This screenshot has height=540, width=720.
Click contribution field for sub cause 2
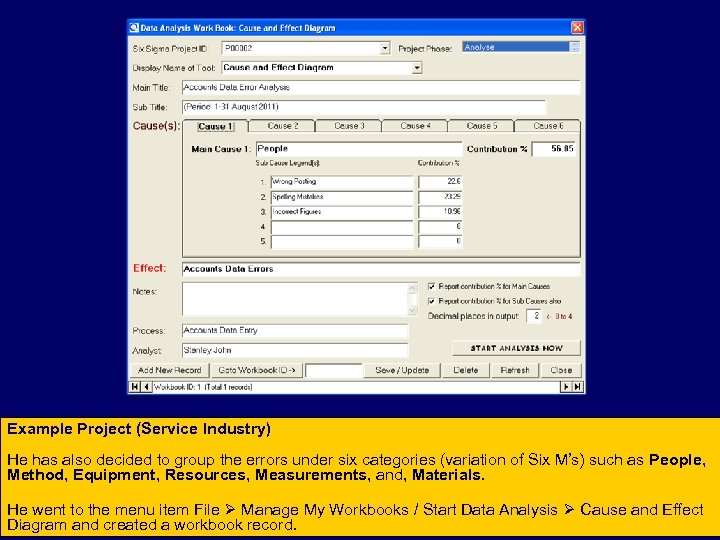[x=440, y=197]
